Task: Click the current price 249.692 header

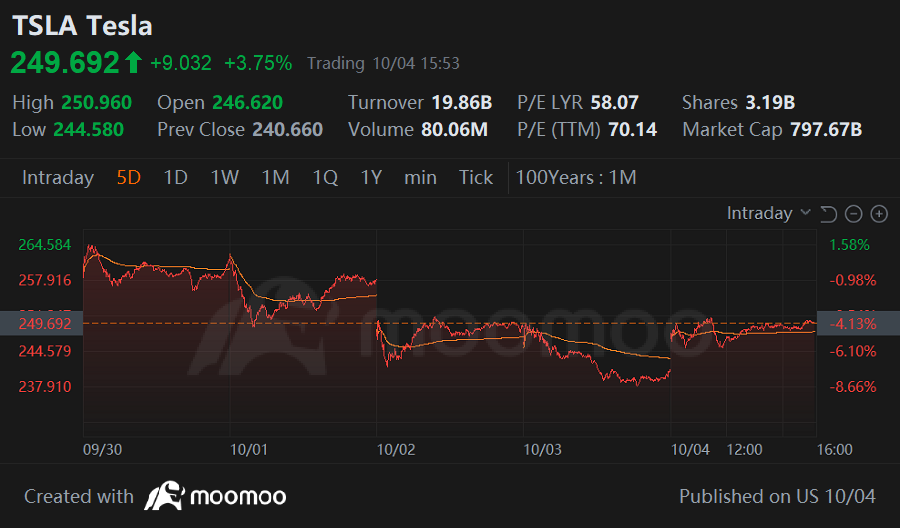Action: point(65,62)
